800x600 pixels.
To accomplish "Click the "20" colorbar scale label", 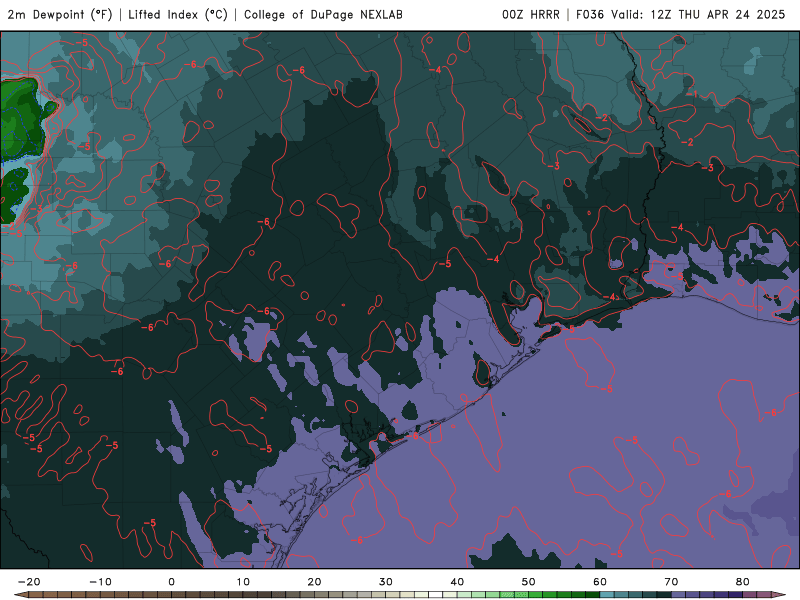I will 314,582.
